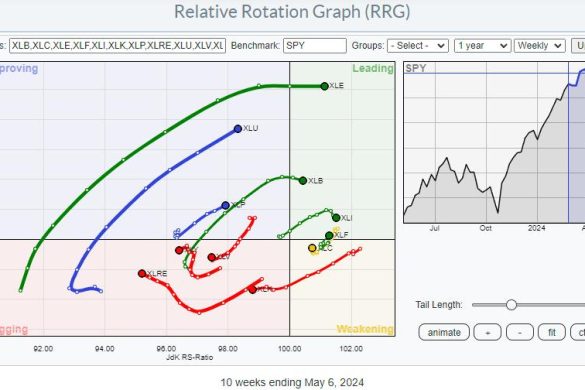Click the animate button
The image size is (585, 390).
click(444, 332)
